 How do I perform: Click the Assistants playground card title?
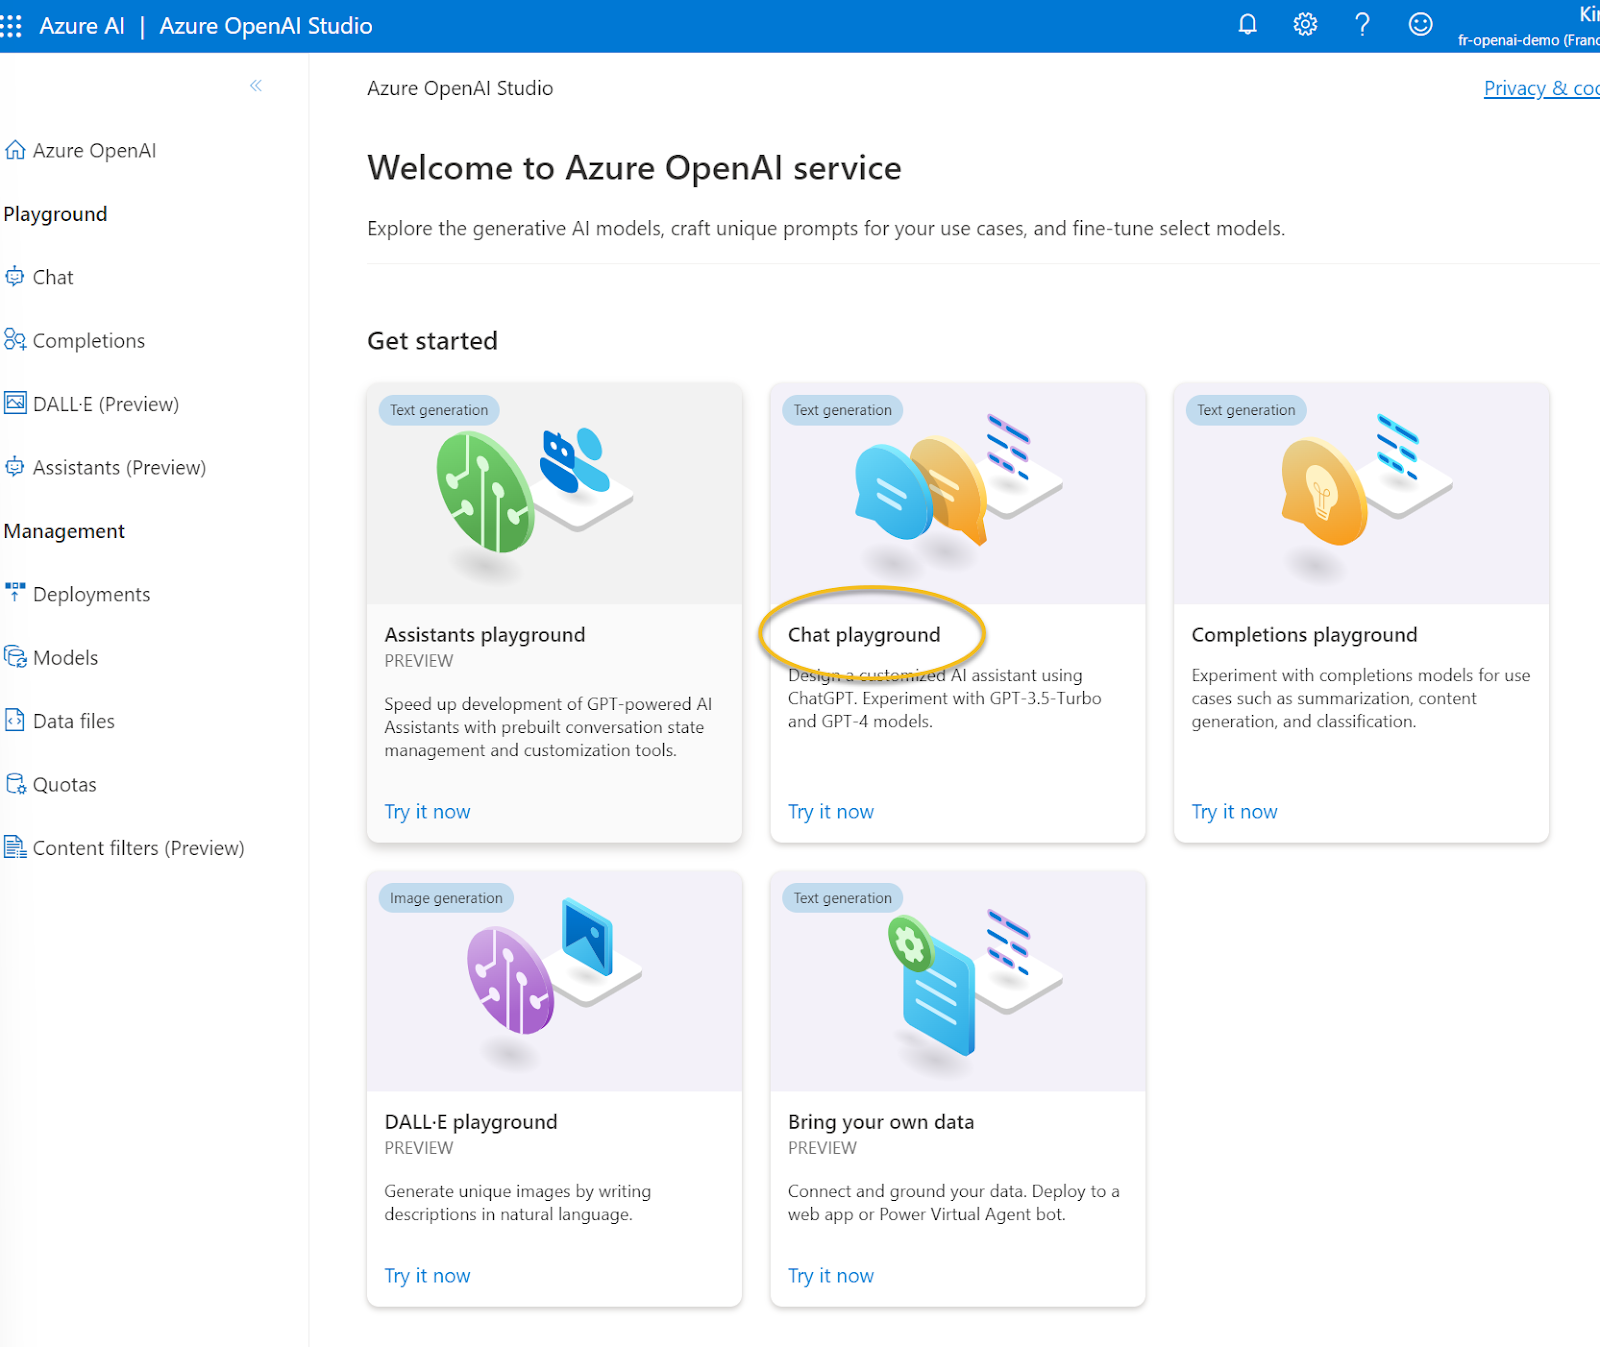(x=485, y=635)
